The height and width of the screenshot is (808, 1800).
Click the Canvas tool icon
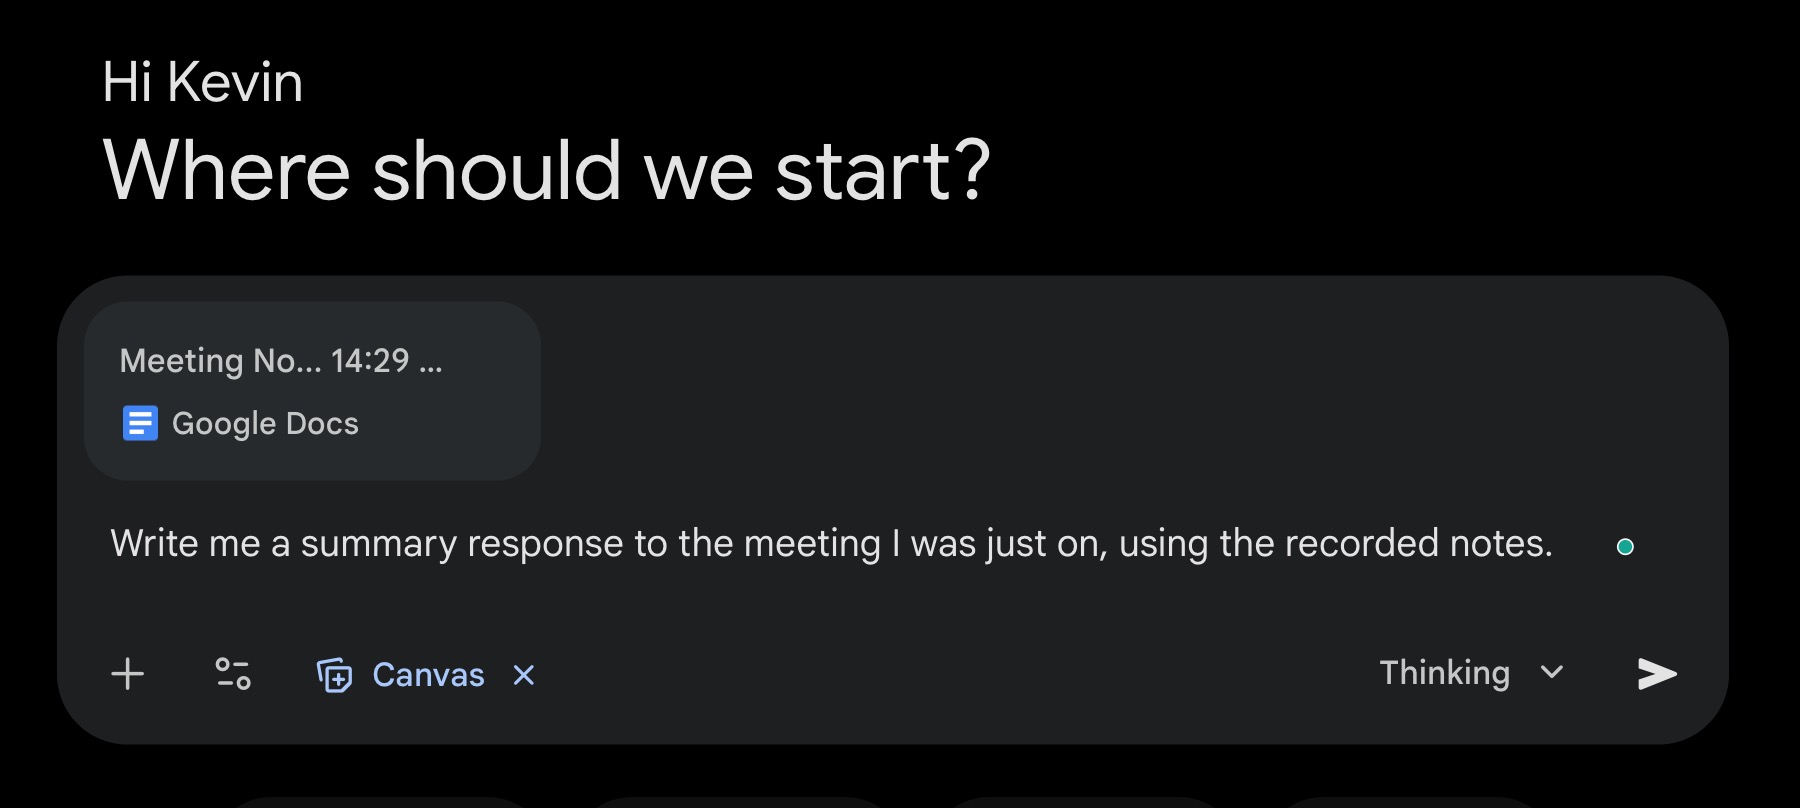pyautogui.click(x=335, y=675)
